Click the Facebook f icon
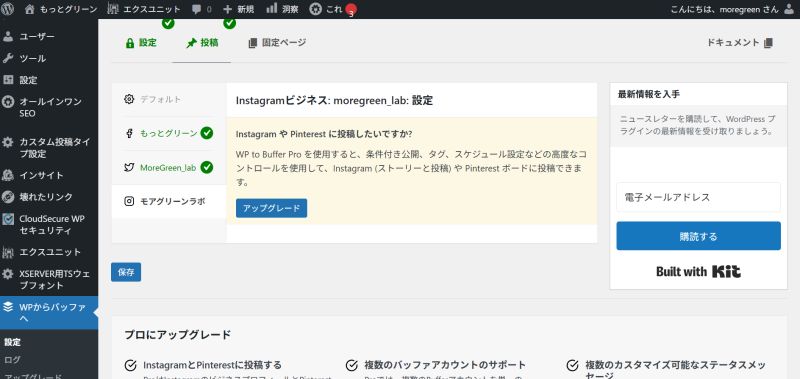The width and height of the screenshot is (800, 379). click(129, 134)
